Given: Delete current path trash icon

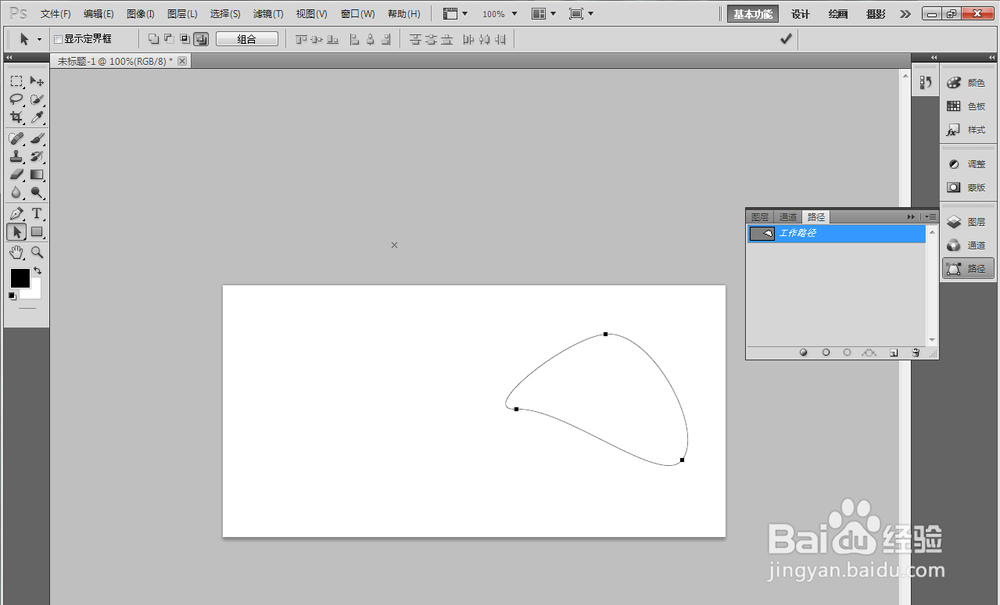Looking at the screenshot, I should coord(916,353).
